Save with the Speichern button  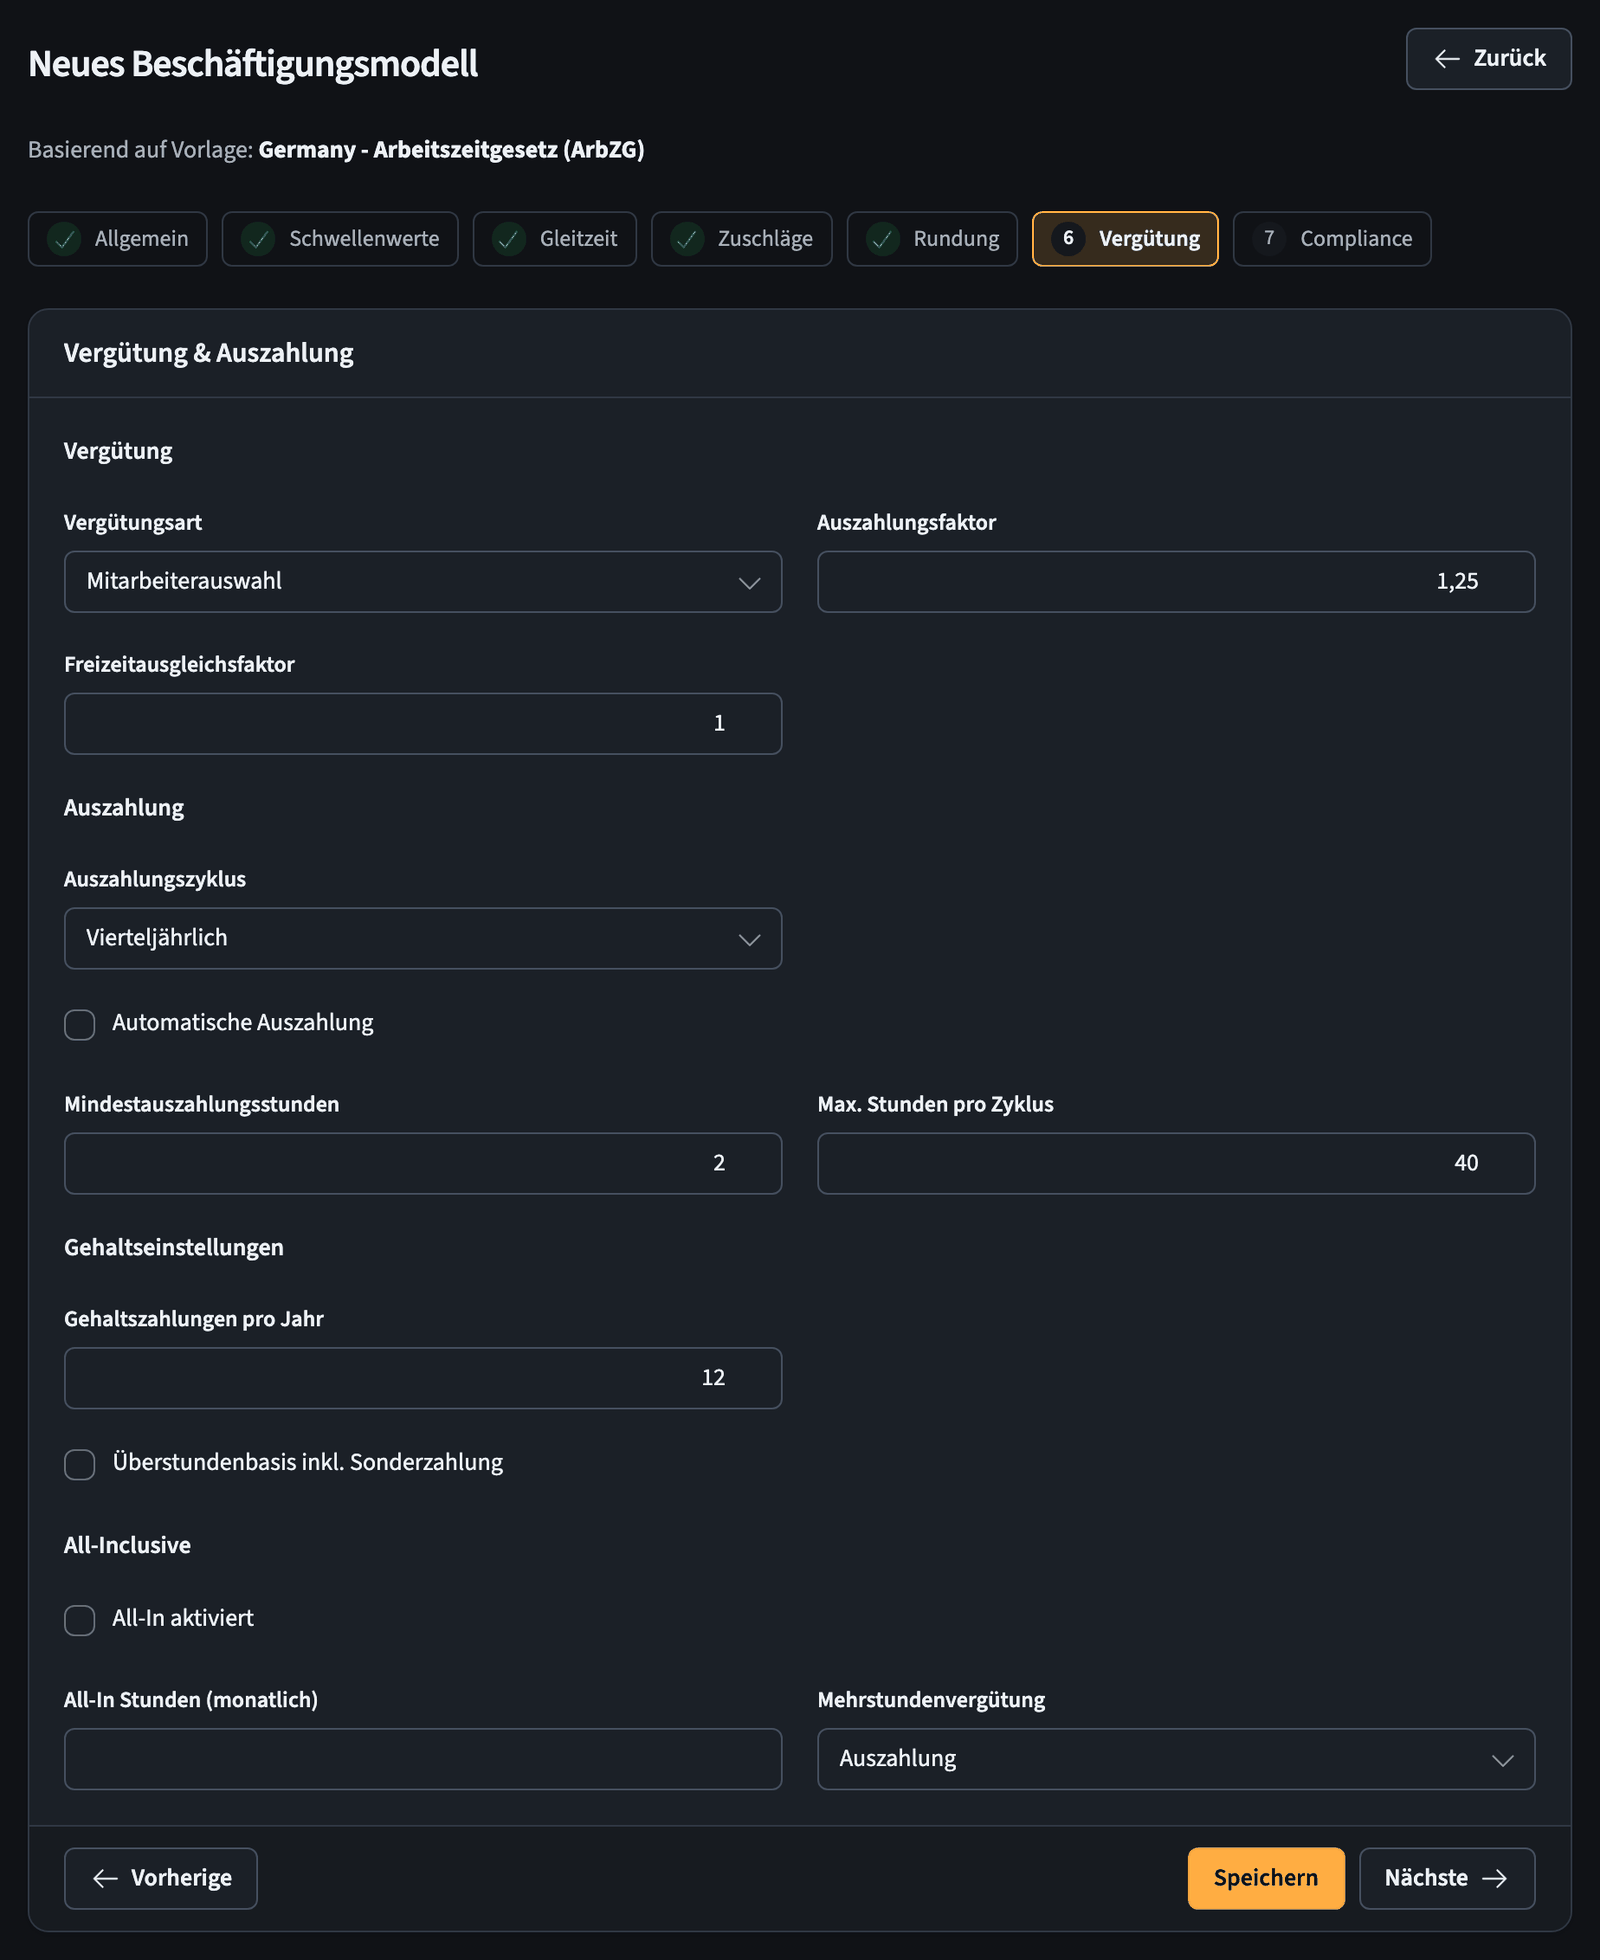[x=1266, y=1878]
